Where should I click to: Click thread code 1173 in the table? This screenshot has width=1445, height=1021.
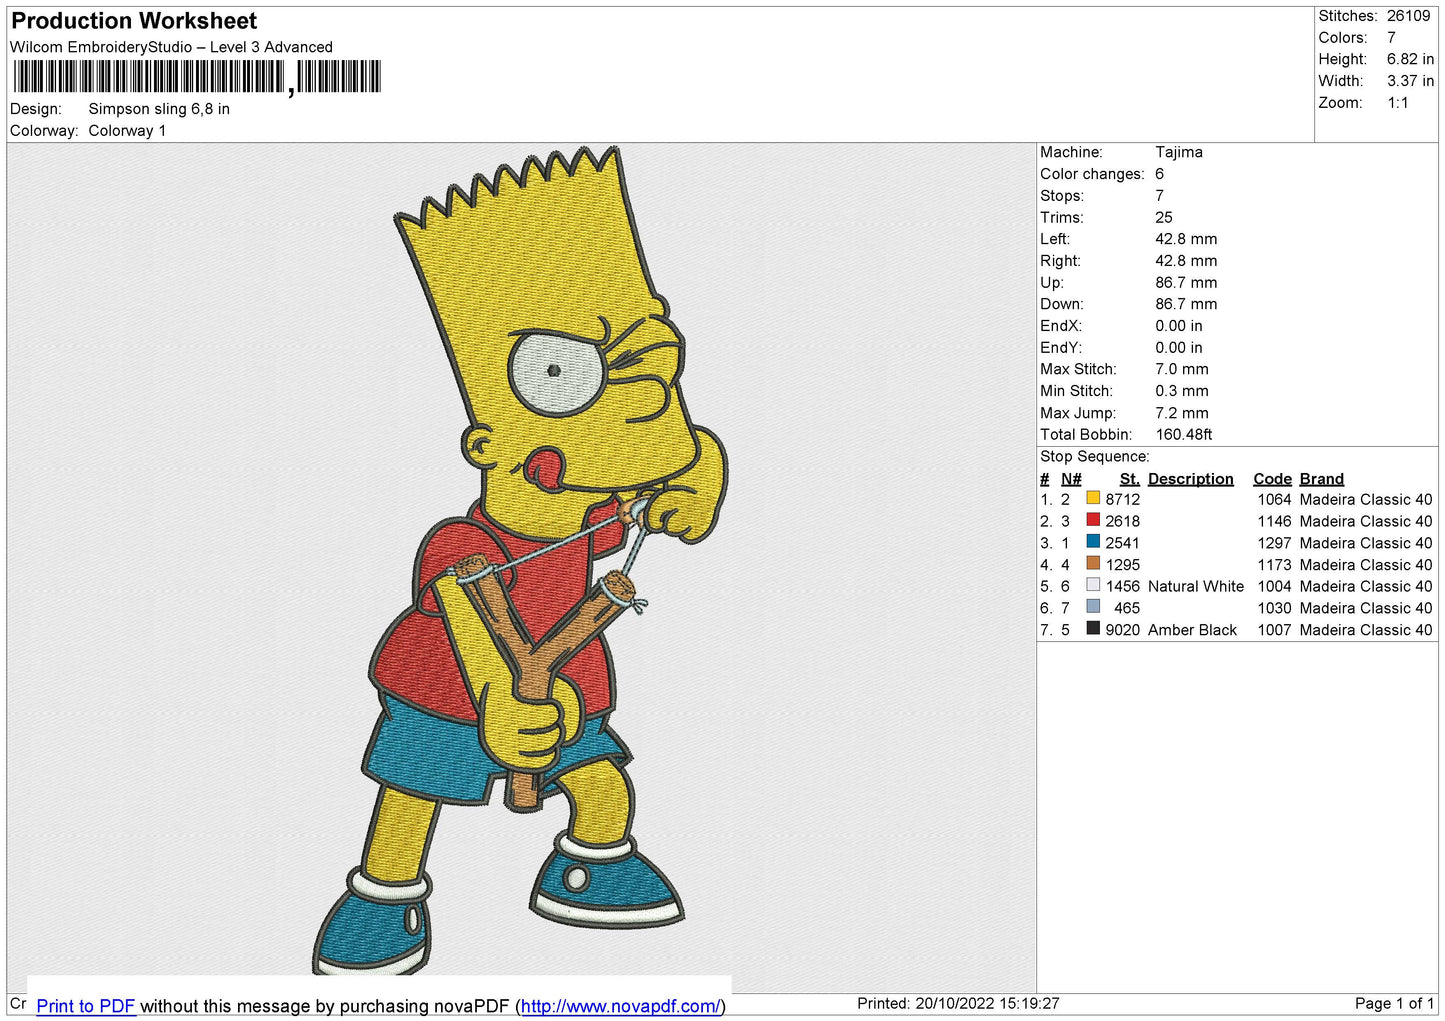click(1274, 565)
